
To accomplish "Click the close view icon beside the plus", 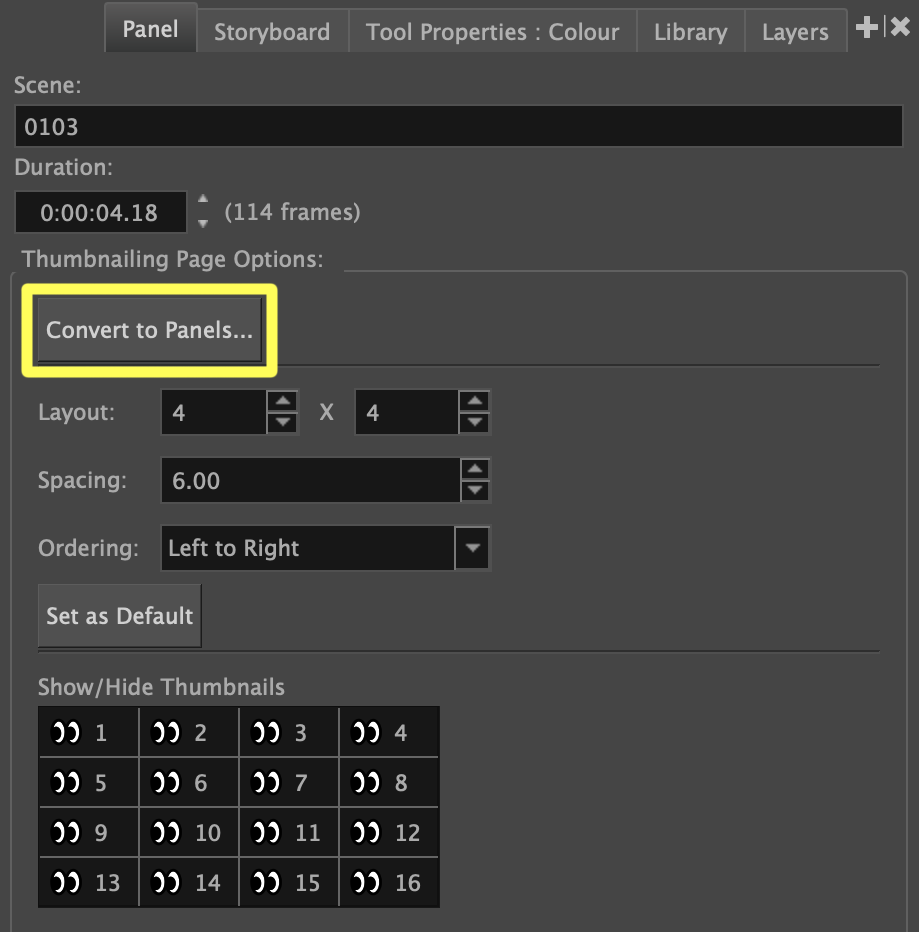I will 899,27.
